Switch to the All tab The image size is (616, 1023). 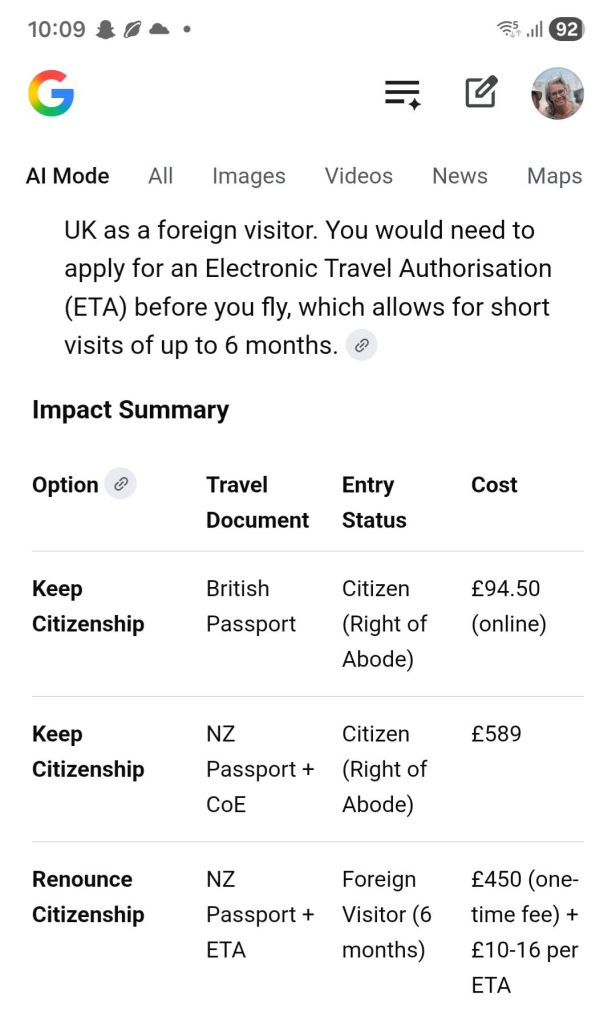160,176
